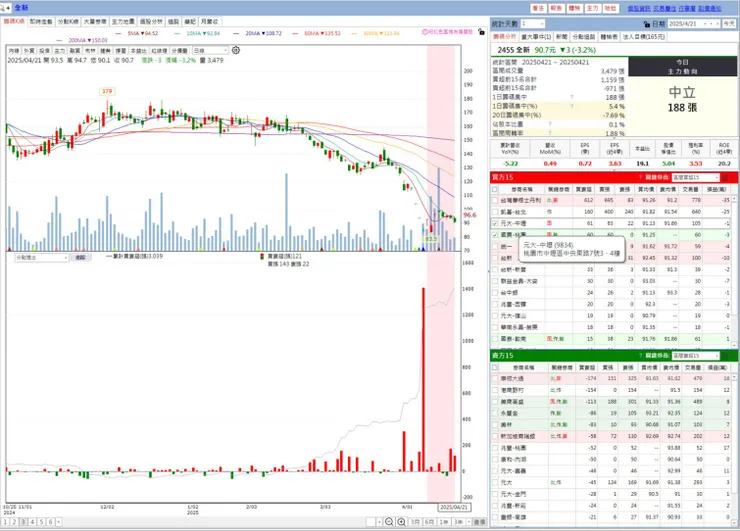Select the 1年 range button
740x531 pixels.
[x=444, y=522]
